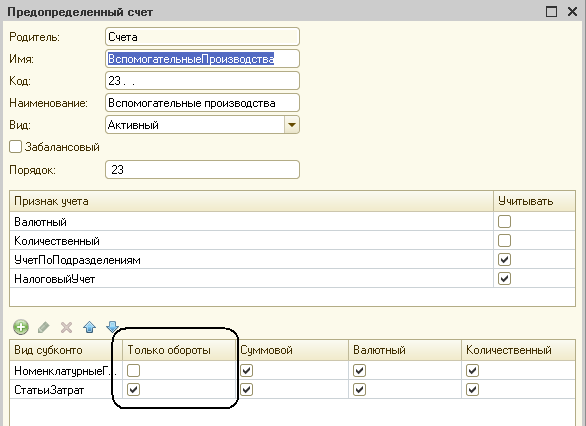Click the Порядок field containing 23
Image resolution: width=586 pixels, height=426 pixels.
coord(202,170)
